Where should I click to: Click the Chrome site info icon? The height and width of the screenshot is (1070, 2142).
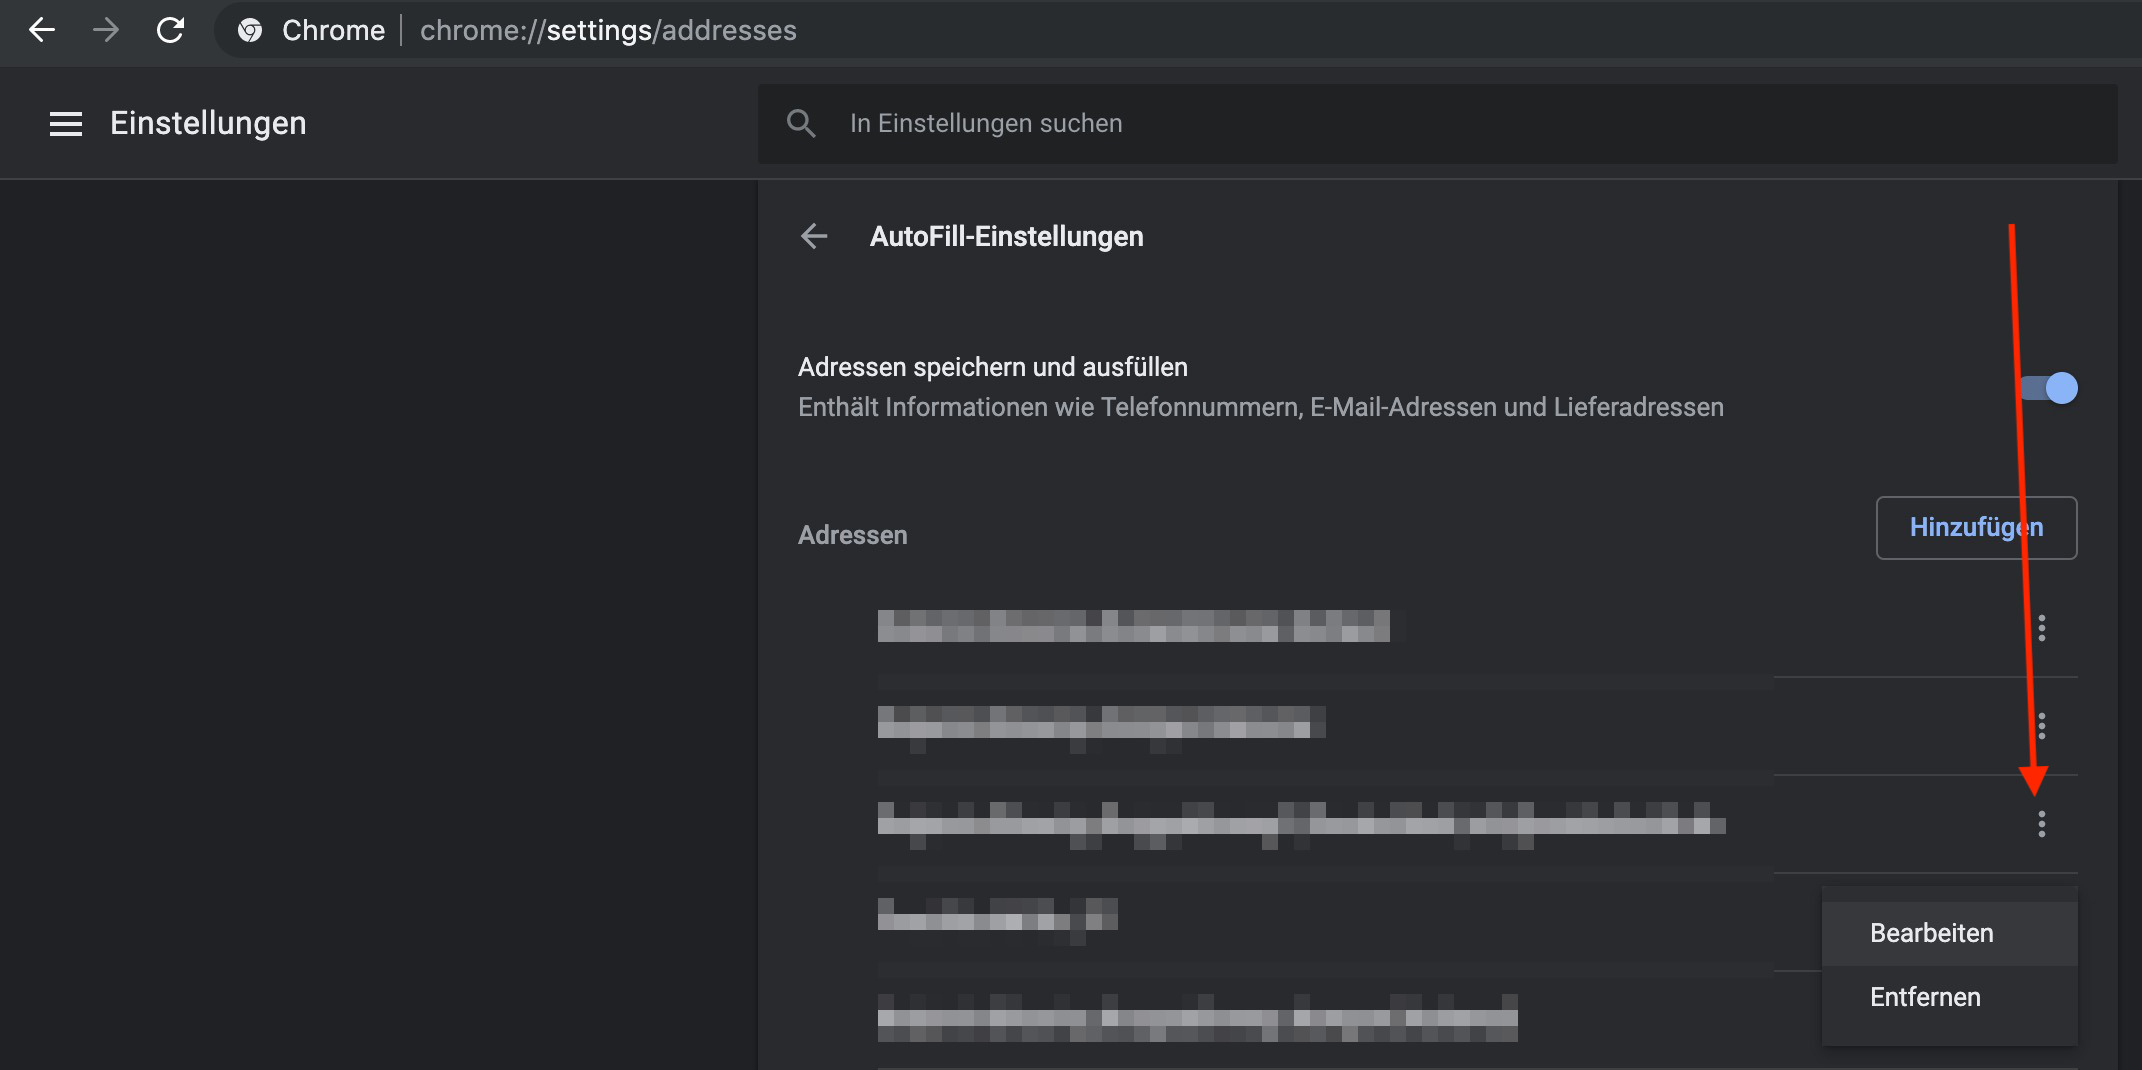pyautogui.click(x=250, y=30)
